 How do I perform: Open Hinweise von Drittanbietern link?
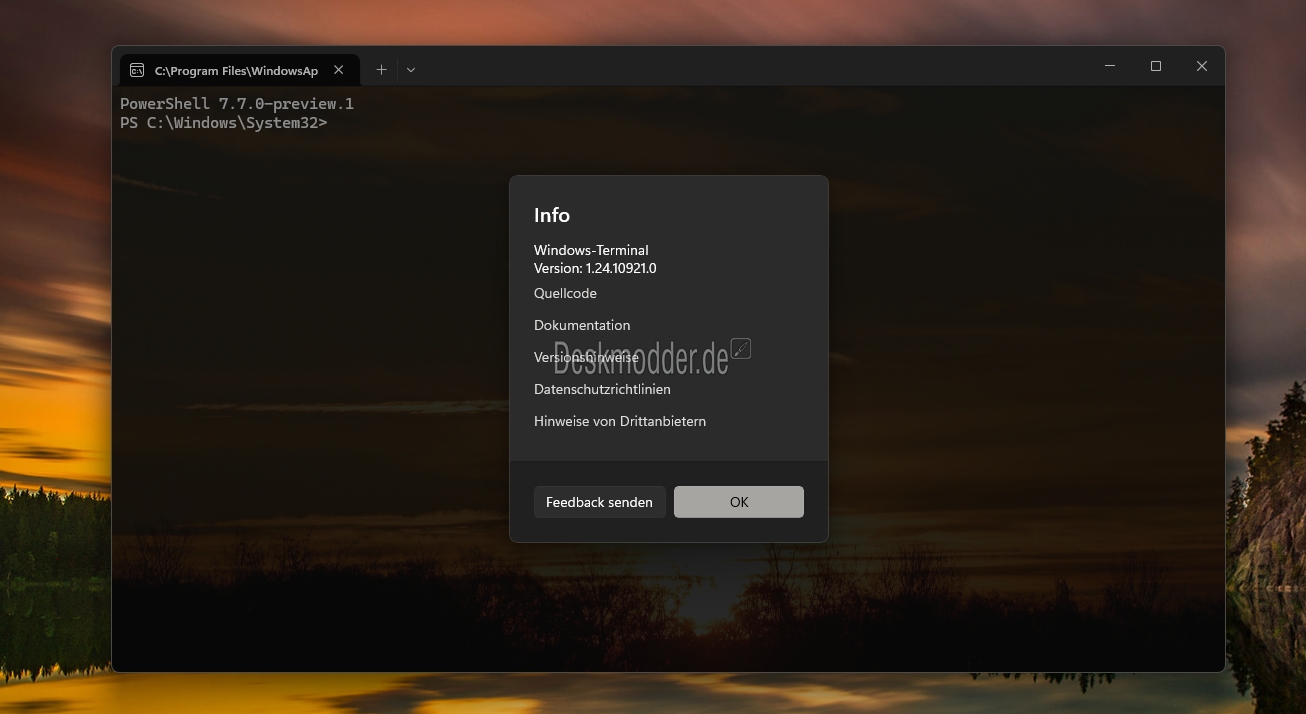pos(620,421)
